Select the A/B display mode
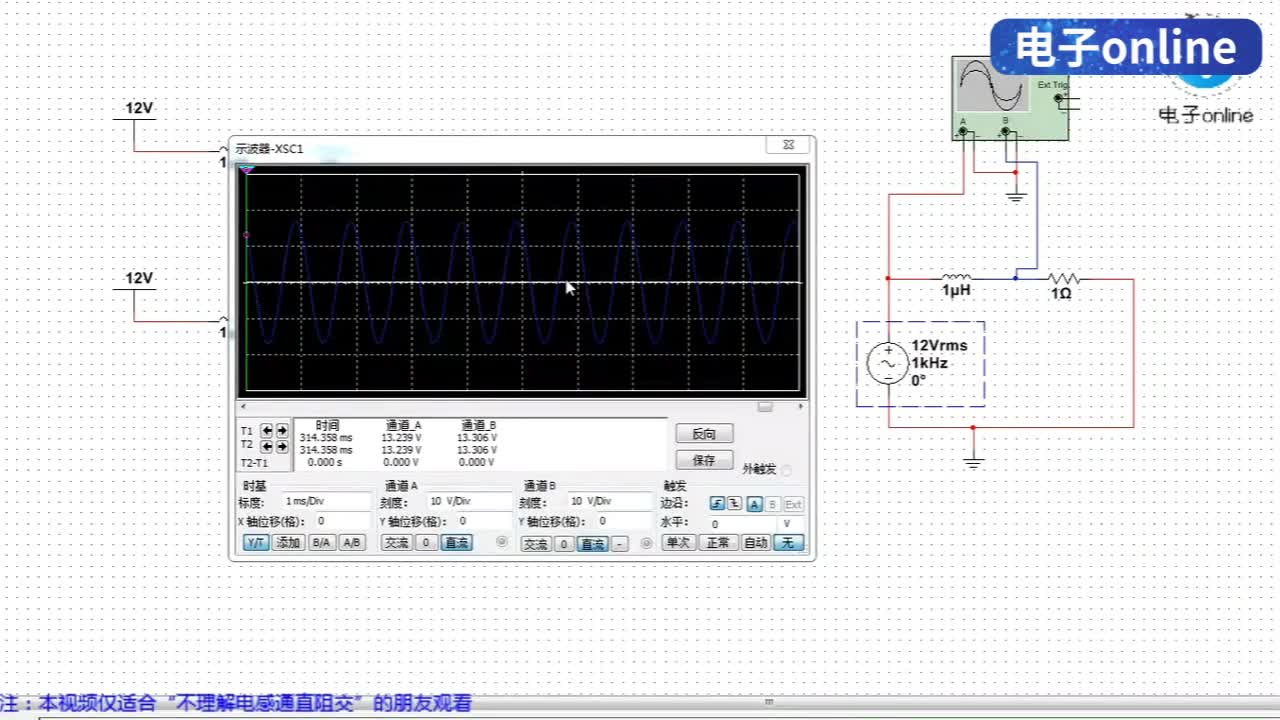Image resolution: width=1280 pixels, height=720 pixels. (x=351, y=543)
